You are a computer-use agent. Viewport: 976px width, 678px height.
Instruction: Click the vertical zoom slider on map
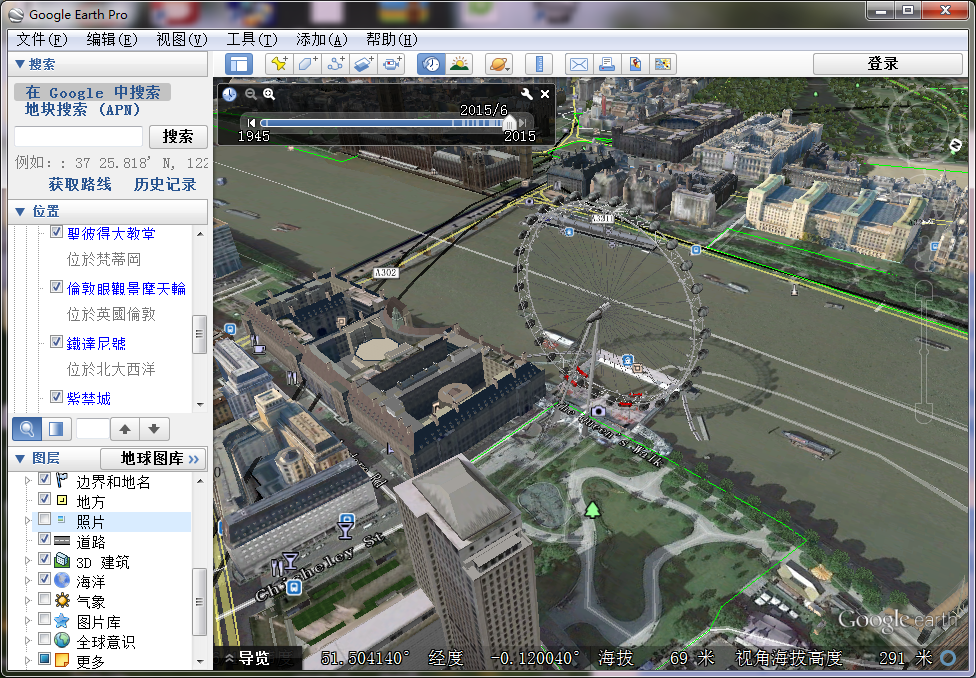925,351
